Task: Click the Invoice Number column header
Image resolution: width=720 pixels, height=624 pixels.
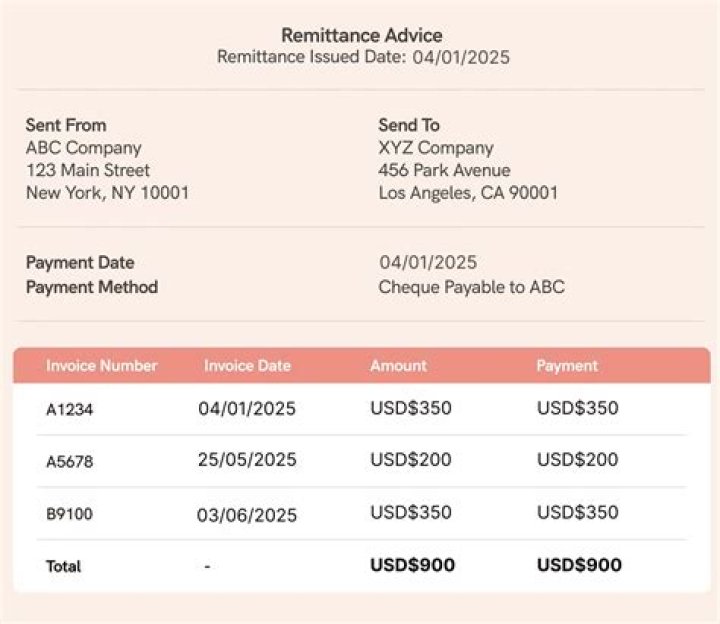Action: click(x=101, y=366)
